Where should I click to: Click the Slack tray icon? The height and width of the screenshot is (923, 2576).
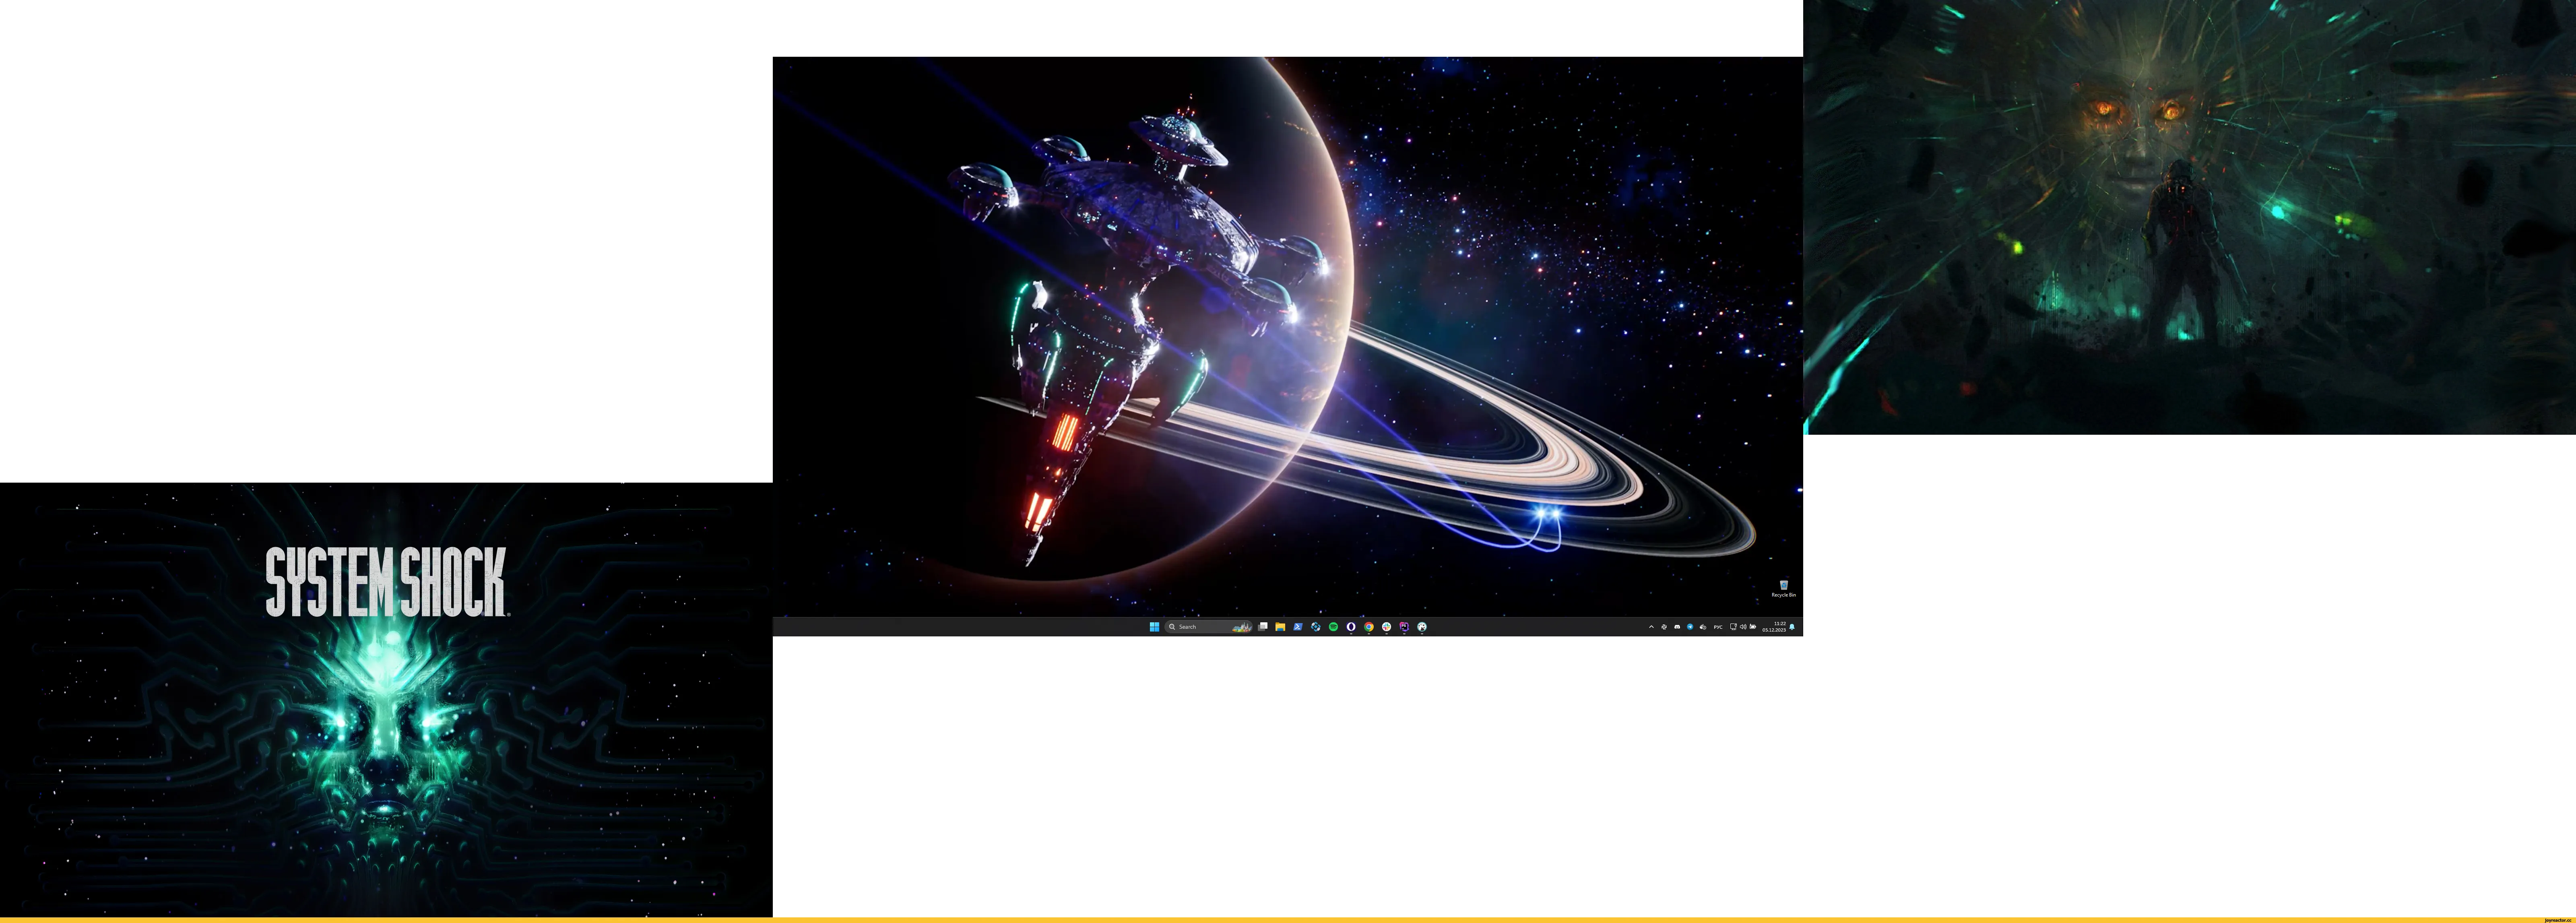[x=1664, y=627]
